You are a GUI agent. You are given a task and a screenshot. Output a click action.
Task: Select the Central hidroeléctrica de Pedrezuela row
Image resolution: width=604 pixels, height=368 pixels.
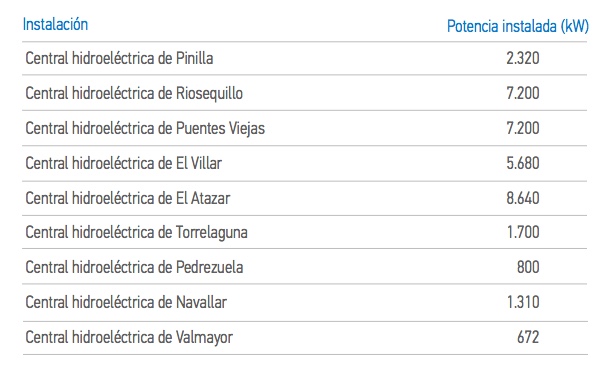(x=305, y=267)
